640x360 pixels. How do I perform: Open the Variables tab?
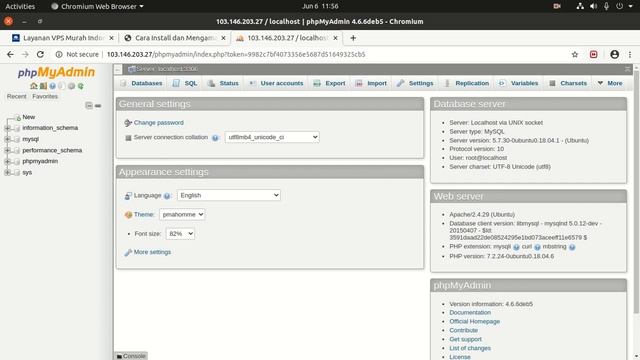point(518,83)
